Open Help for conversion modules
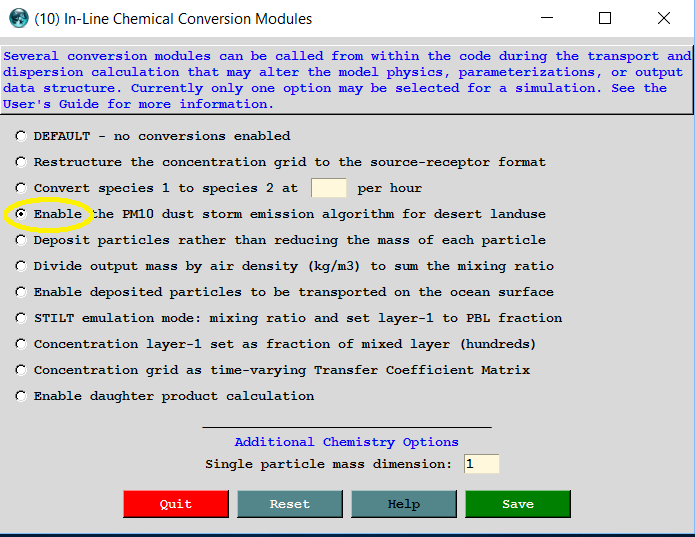Screen dimensions: 695x537 [403, 504]
